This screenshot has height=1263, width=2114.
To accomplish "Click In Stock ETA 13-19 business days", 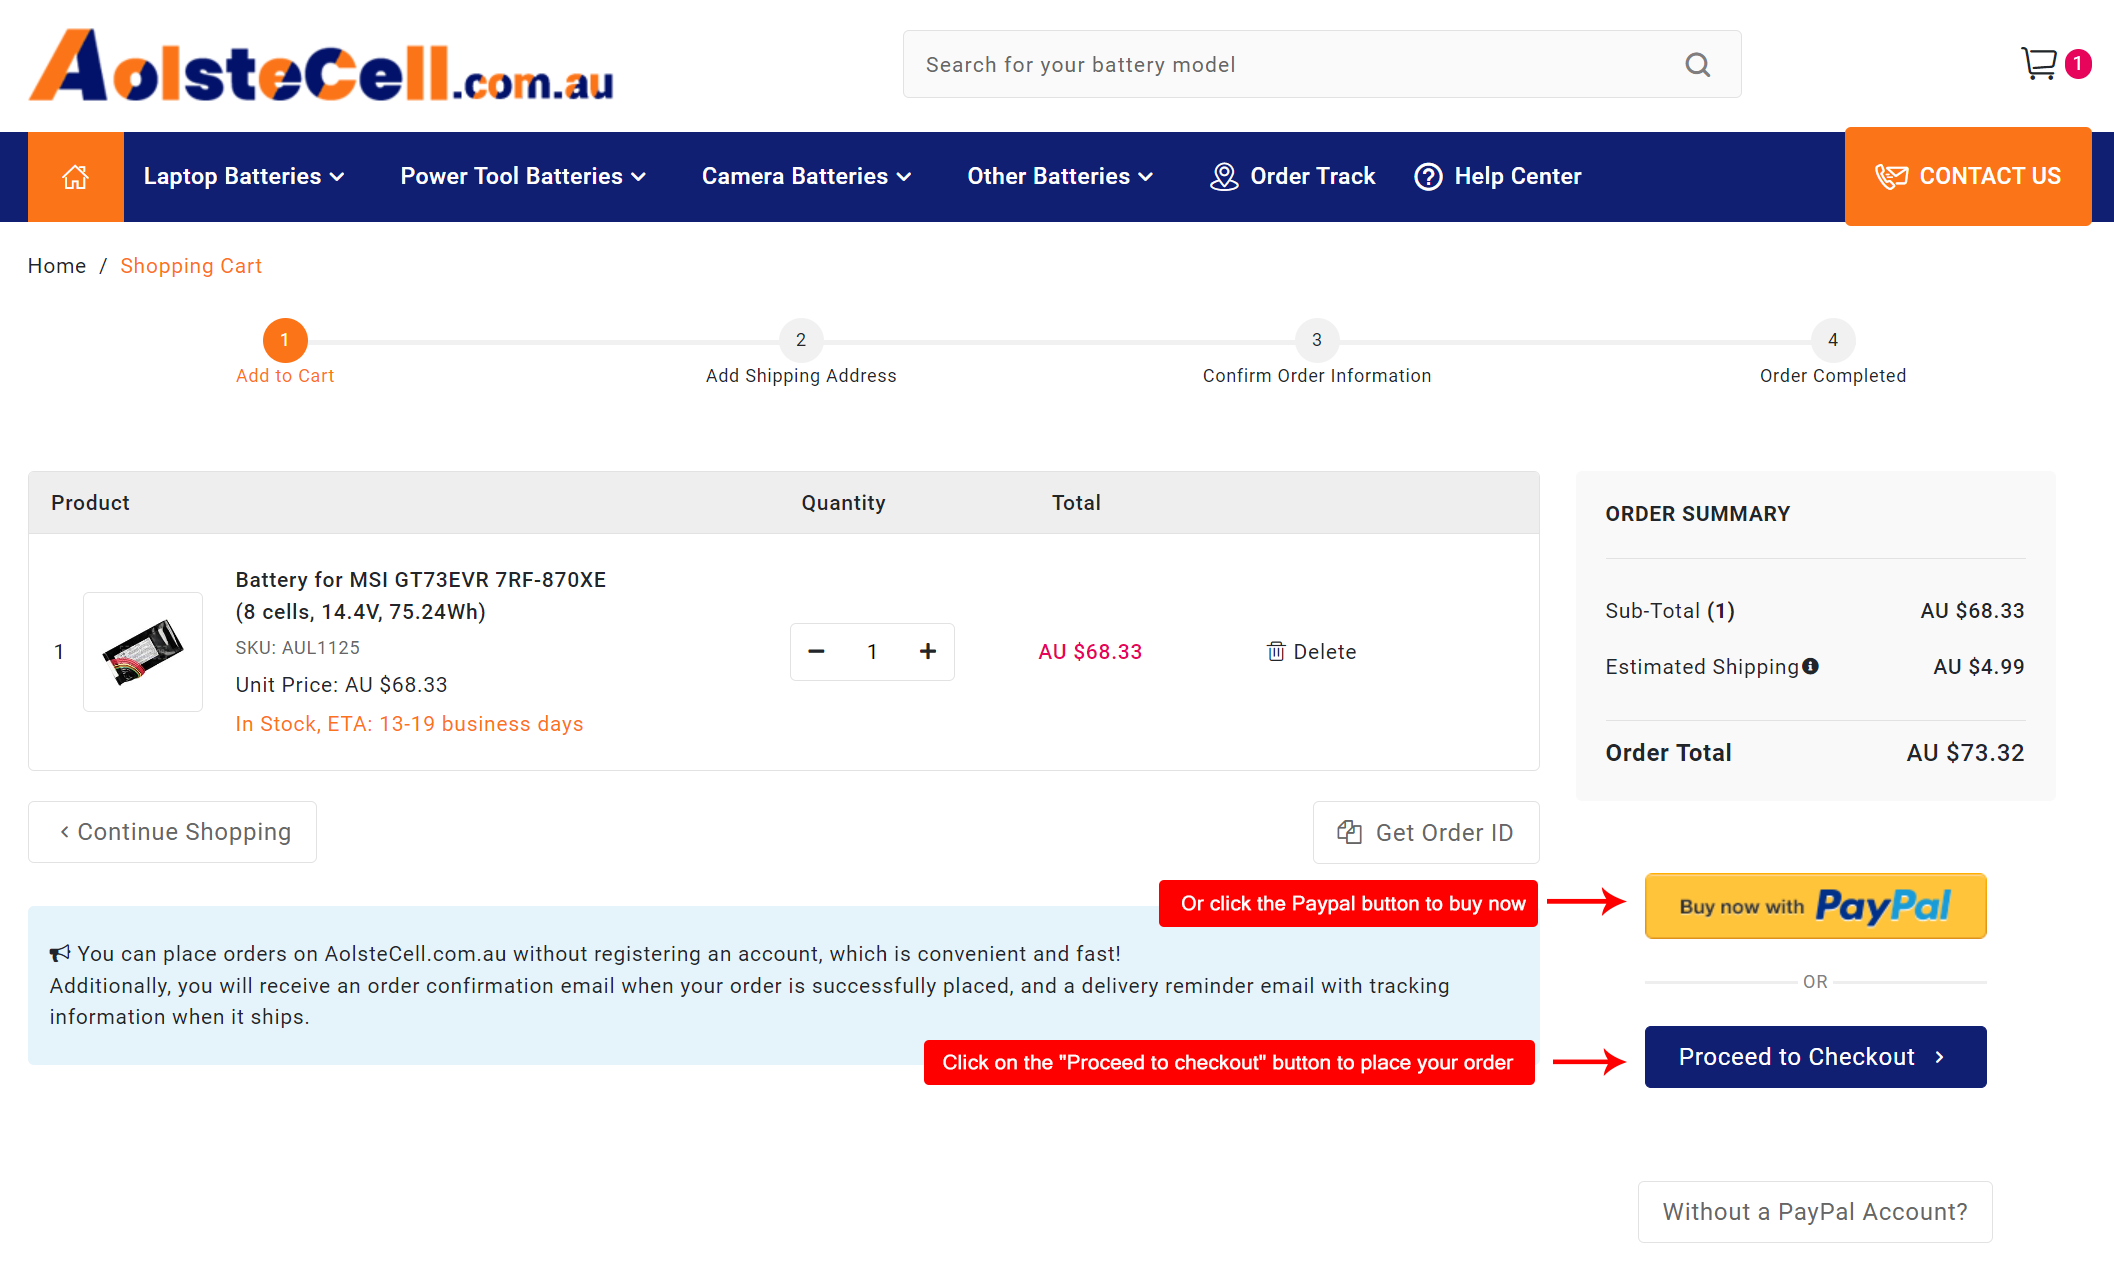I will click(409, 724).
